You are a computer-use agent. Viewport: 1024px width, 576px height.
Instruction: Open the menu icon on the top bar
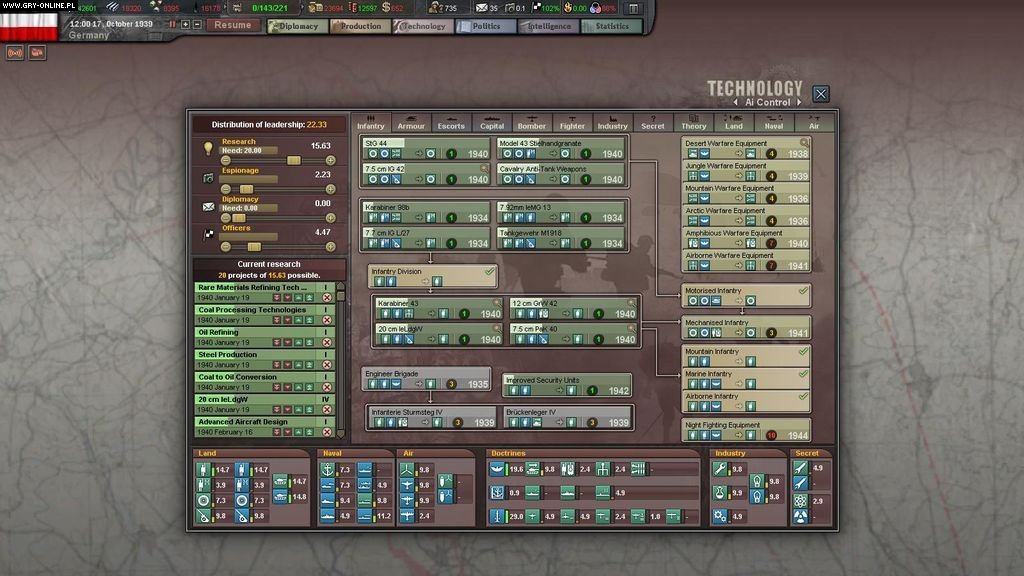coord(633,8)
